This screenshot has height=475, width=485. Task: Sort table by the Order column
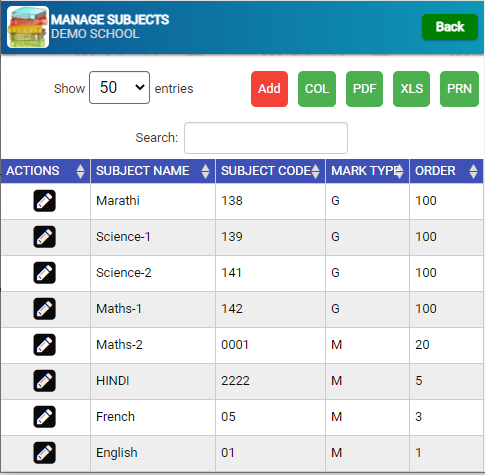[446, 171]
